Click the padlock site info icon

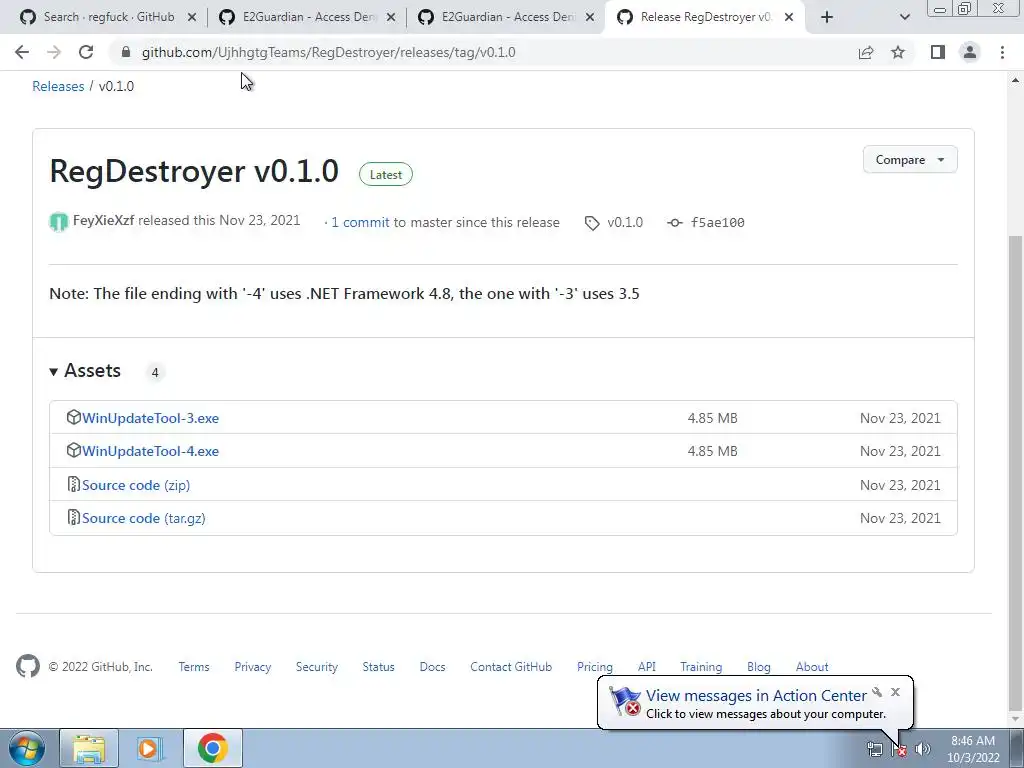tap(126, 52)
